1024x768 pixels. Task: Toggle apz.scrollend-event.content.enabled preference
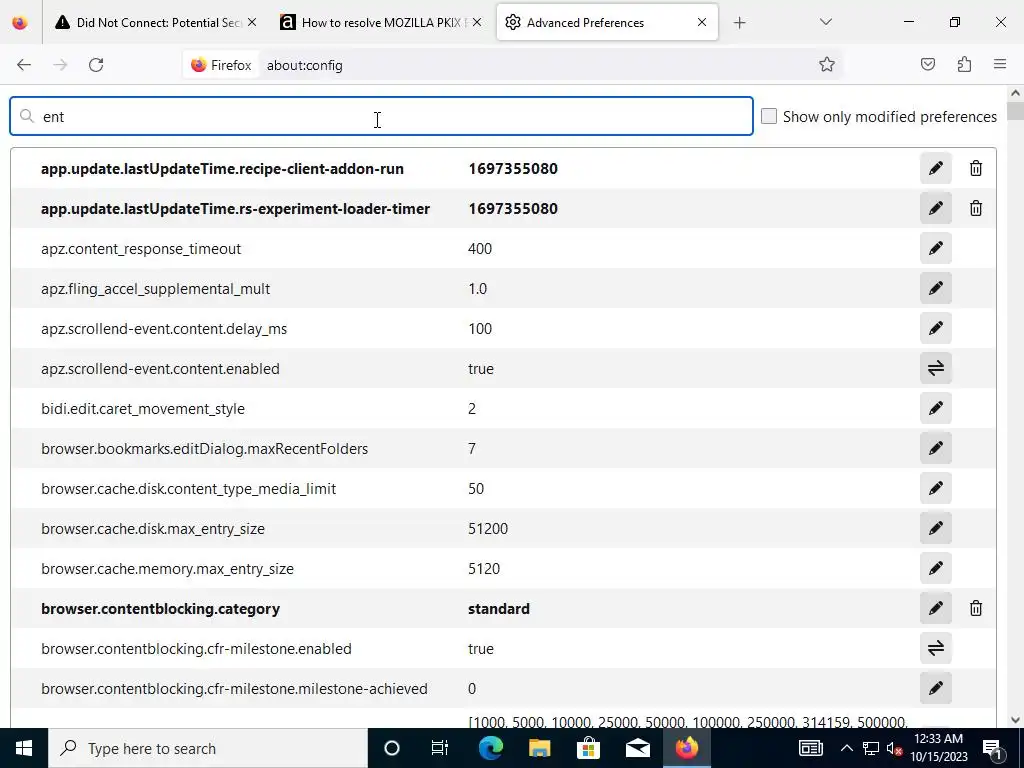(935, 368)
